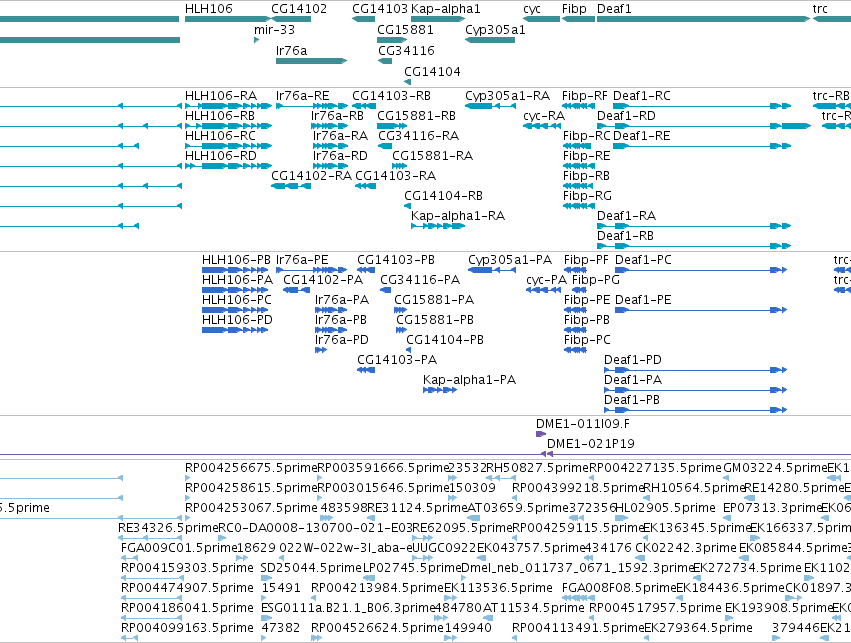Click the Fibp-RF transcript label
The height and width of the screenshot is (643, 851).
585,96
